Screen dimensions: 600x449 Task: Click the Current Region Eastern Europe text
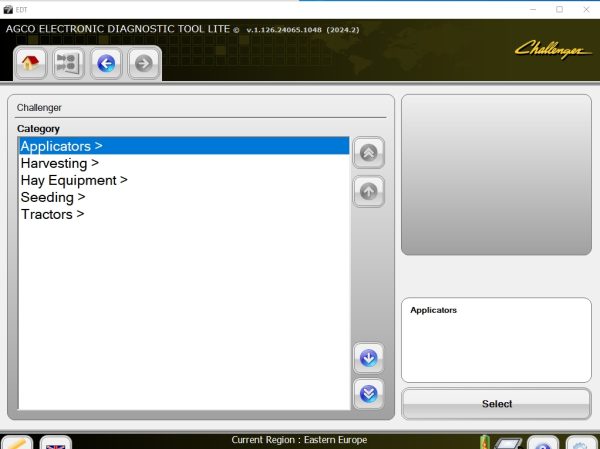[x=299, y=440]
